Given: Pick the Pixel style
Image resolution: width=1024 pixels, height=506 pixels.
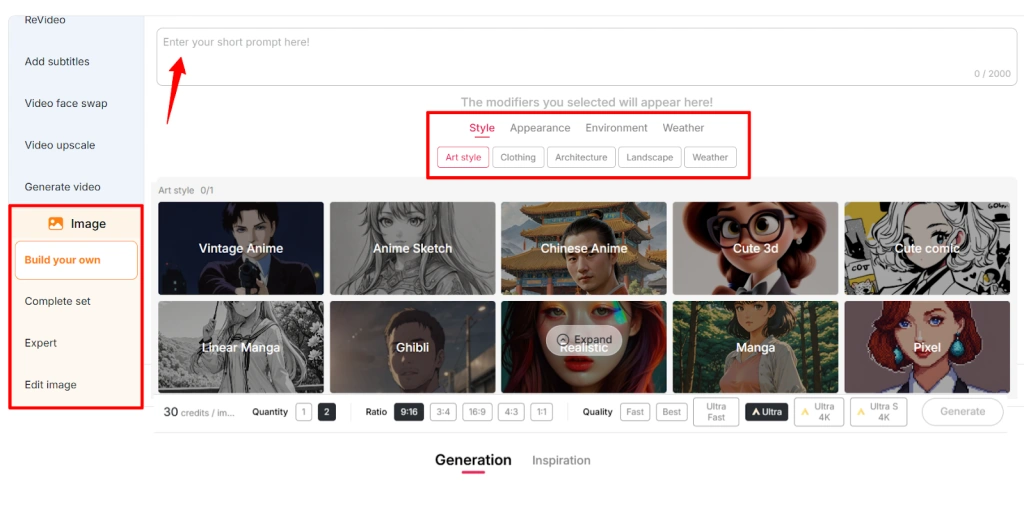Looking at the screenshot, I should point(927,347).
